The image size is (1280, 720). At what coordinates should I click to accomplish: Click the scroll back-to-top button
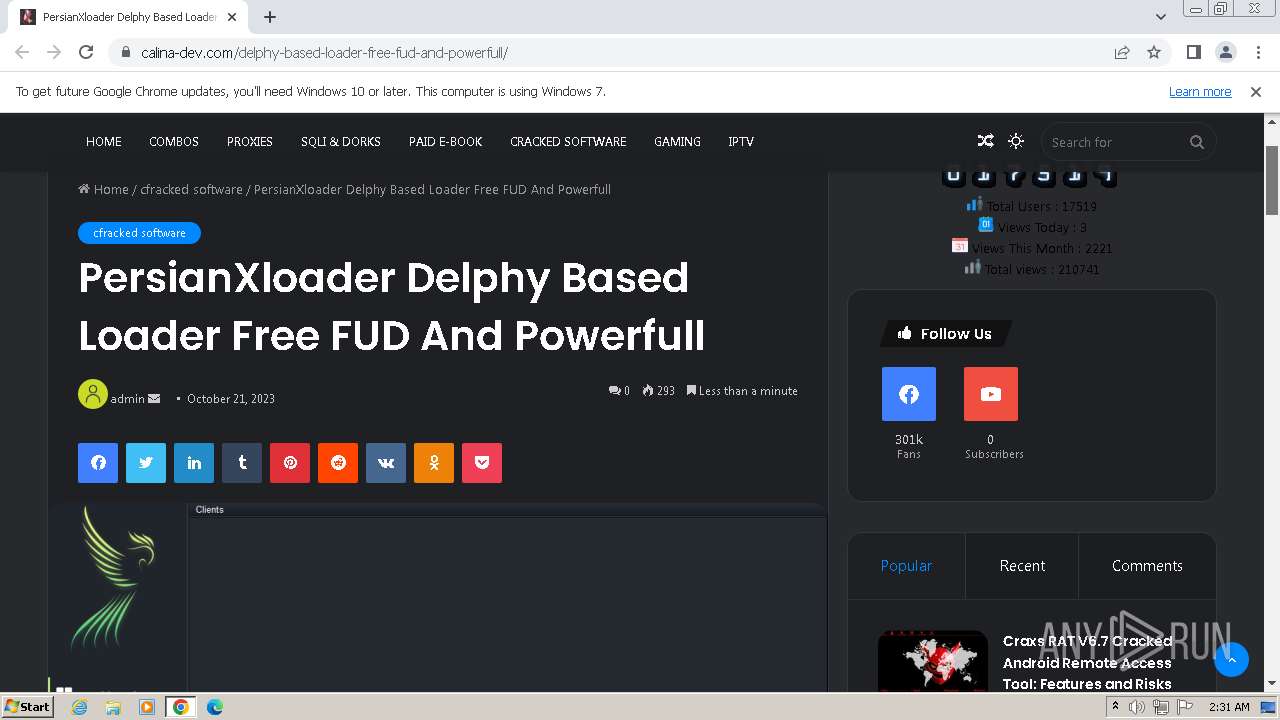(1231, 659)
